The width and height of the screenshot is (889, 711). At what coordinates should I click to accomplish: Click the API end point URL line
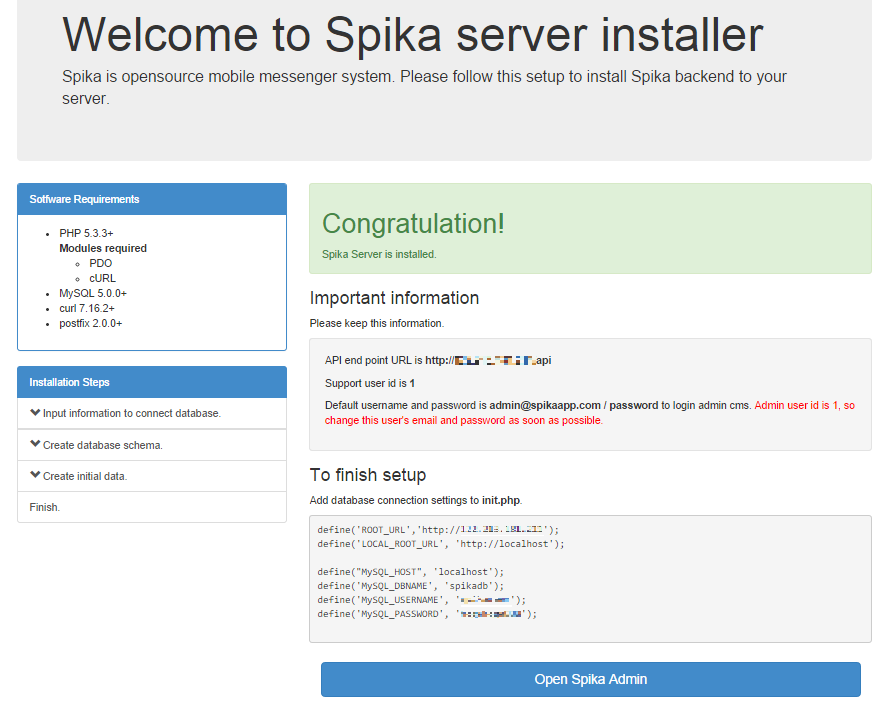438,360
